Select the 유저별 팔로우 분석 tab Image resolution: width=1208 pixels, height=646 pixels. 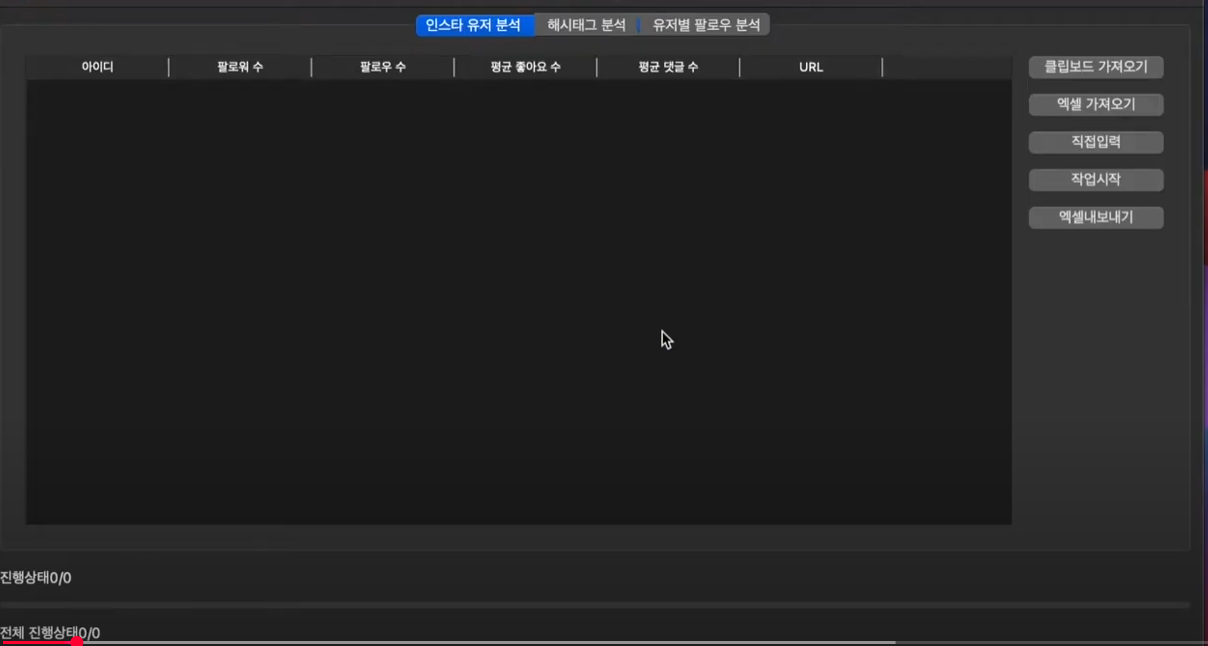pos(706,25)
